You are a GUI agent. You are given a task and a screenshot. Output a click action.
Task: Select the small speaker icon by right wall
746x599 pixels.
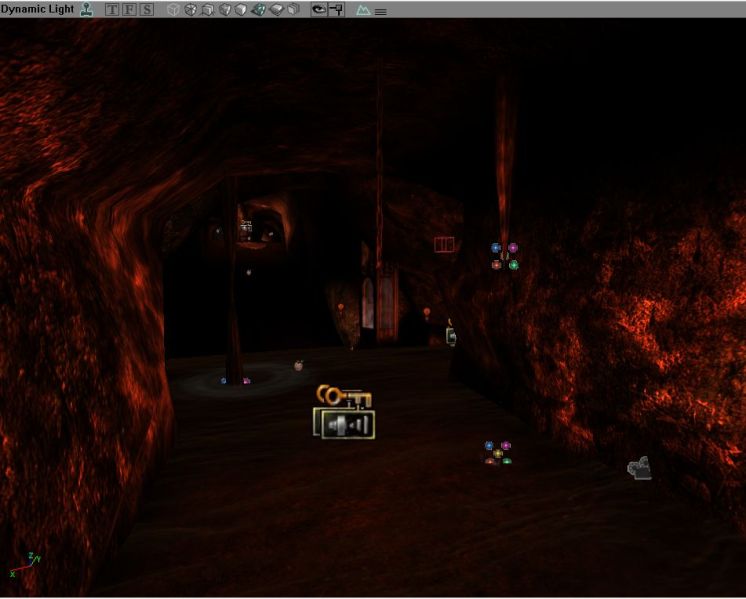pos(451,336)
